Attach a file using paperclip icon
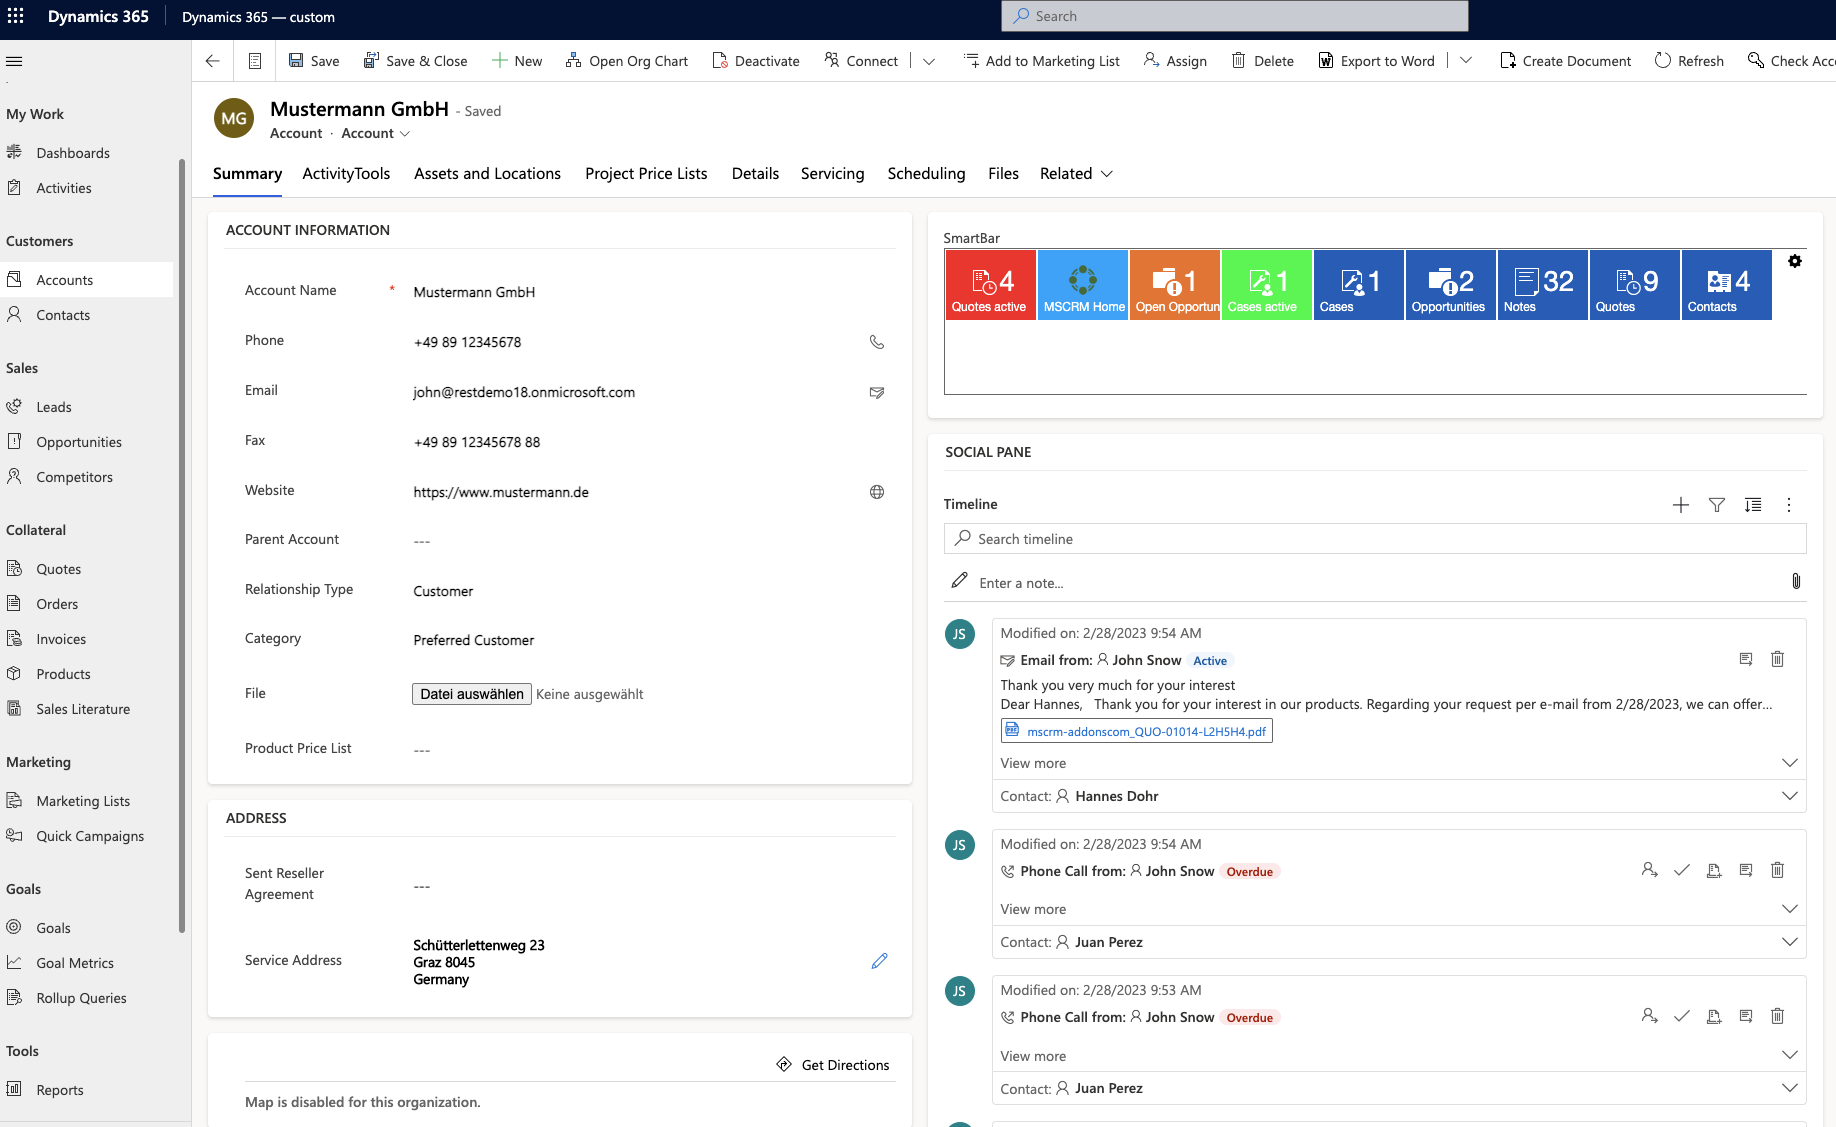Viewport: 1836px width, 1127px height. (1796, 581)
